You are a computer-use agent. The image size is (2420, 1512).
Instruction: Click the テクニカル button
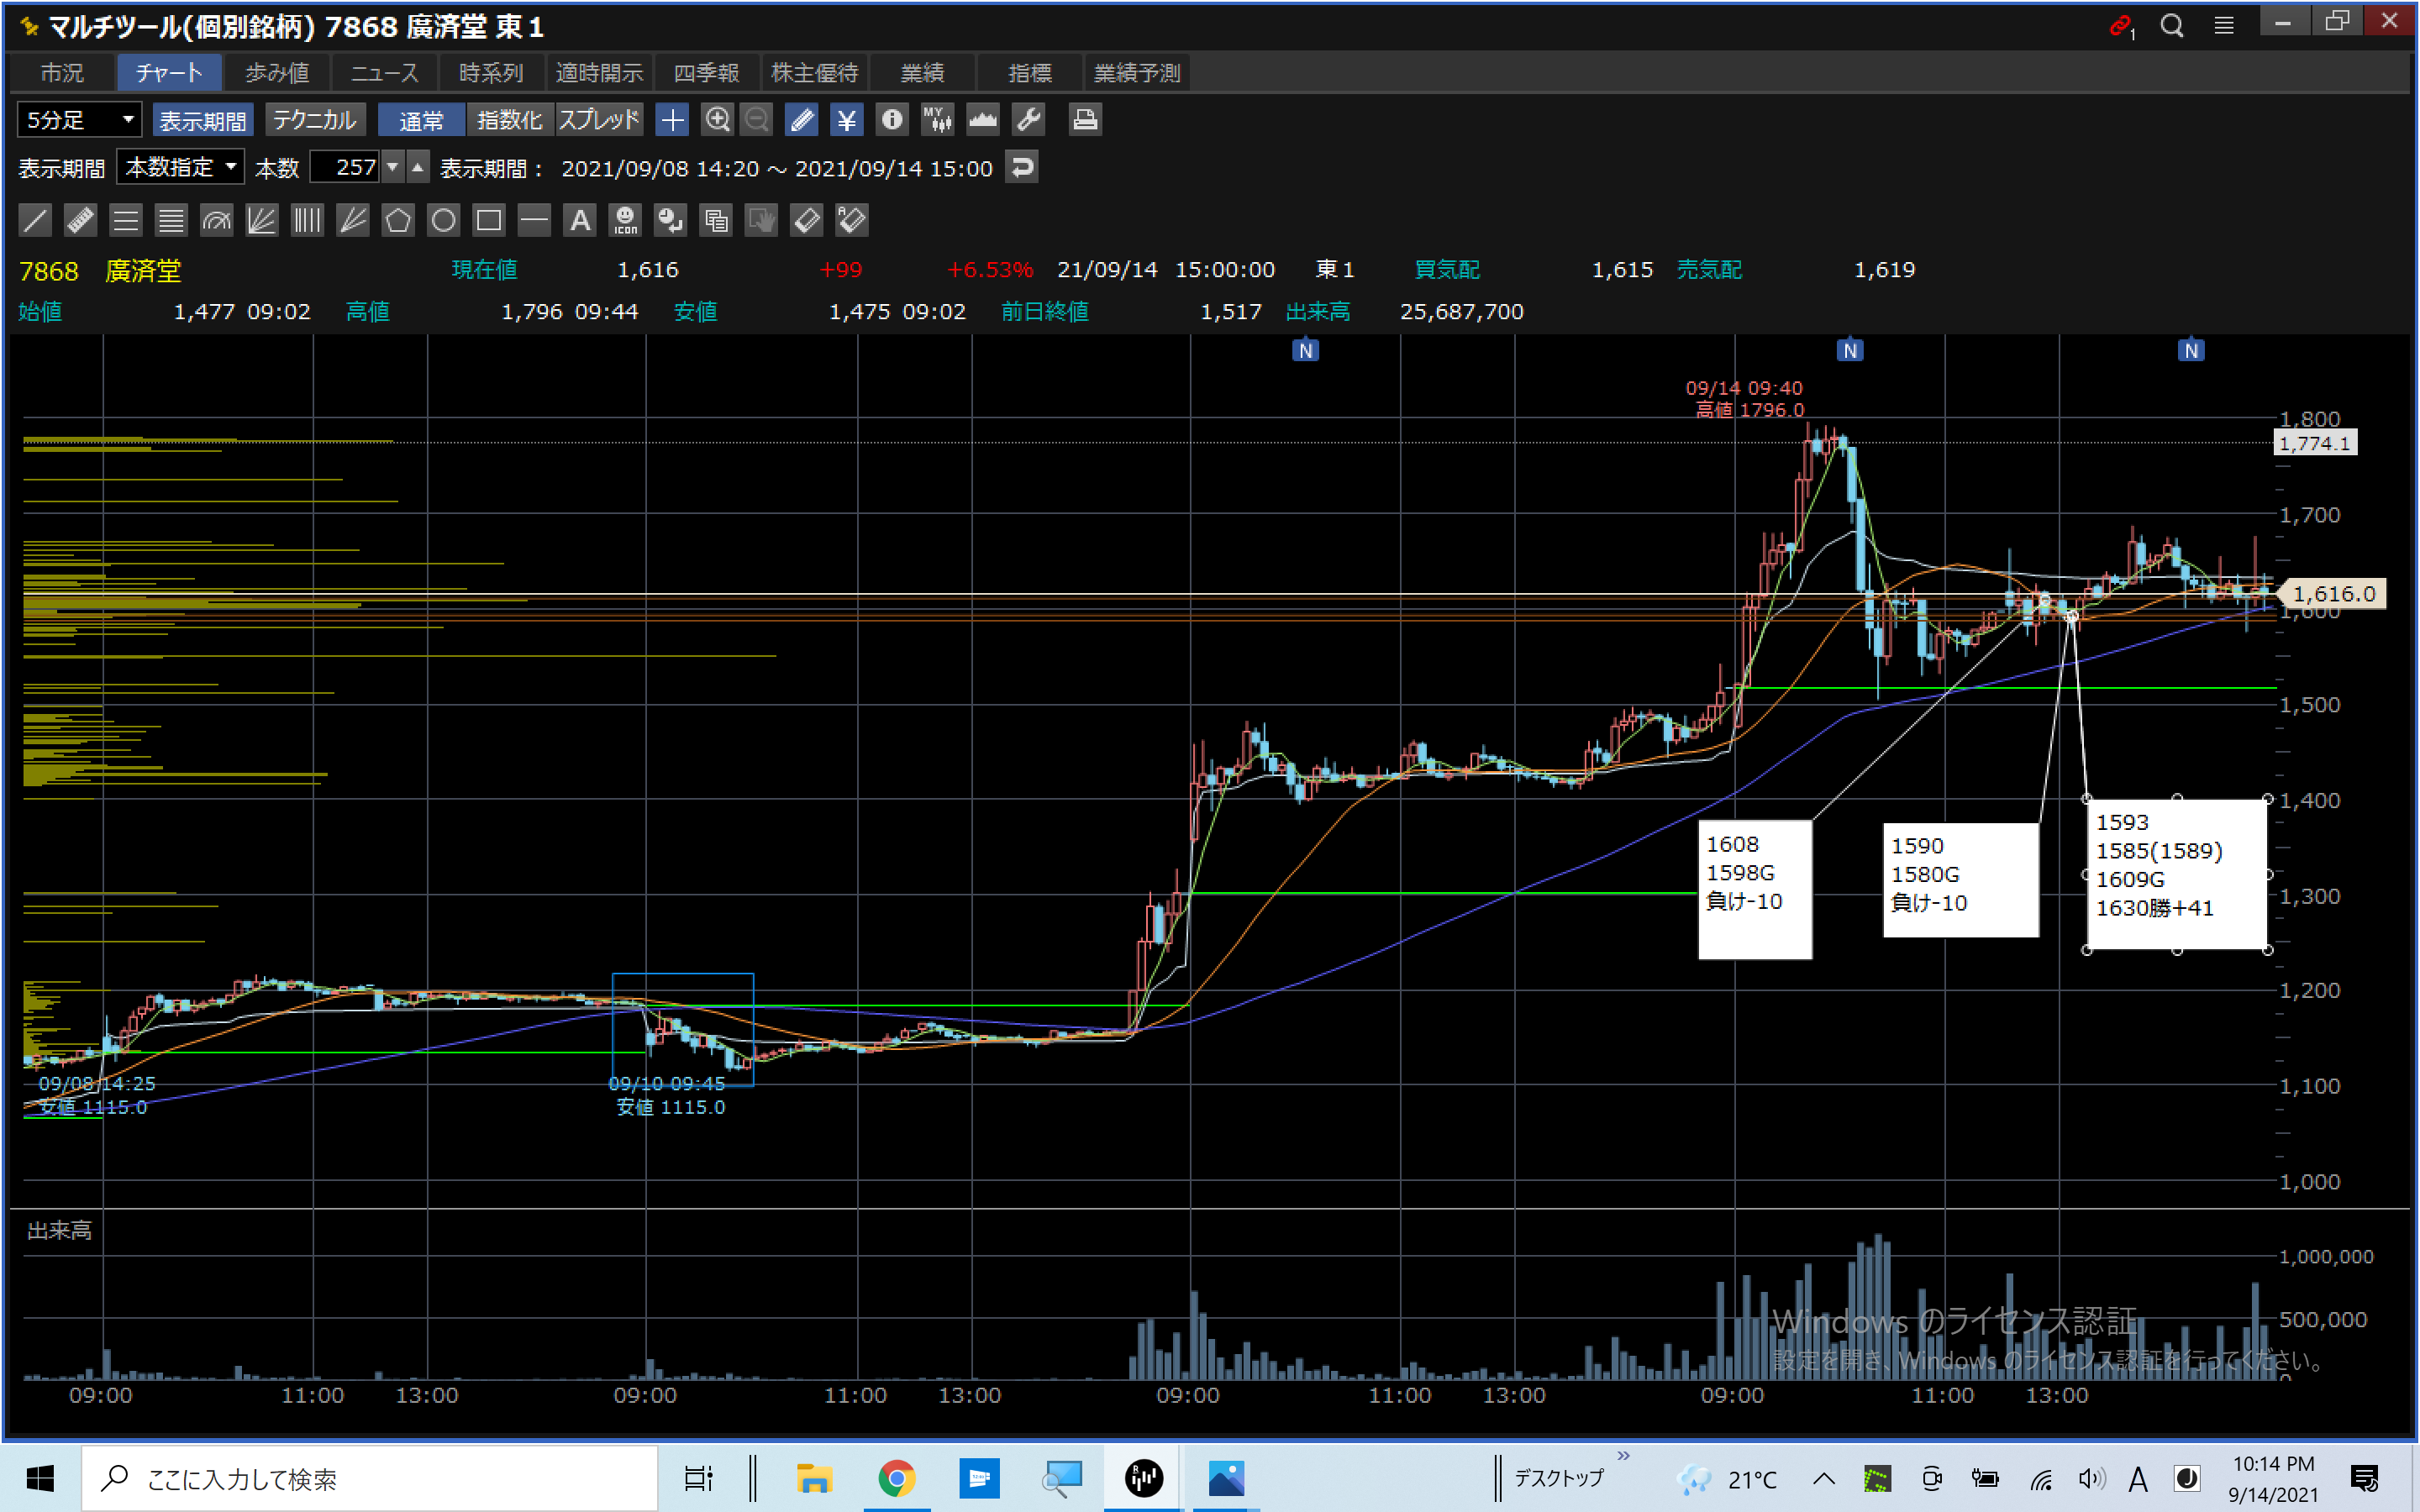coord(314,120)
